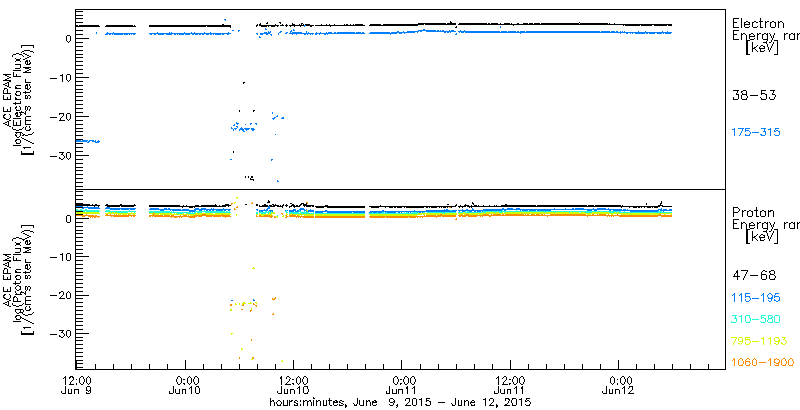Click the [keV] unit under Electron heading
This screenshot has width=800, height=410.
(762, 49)
